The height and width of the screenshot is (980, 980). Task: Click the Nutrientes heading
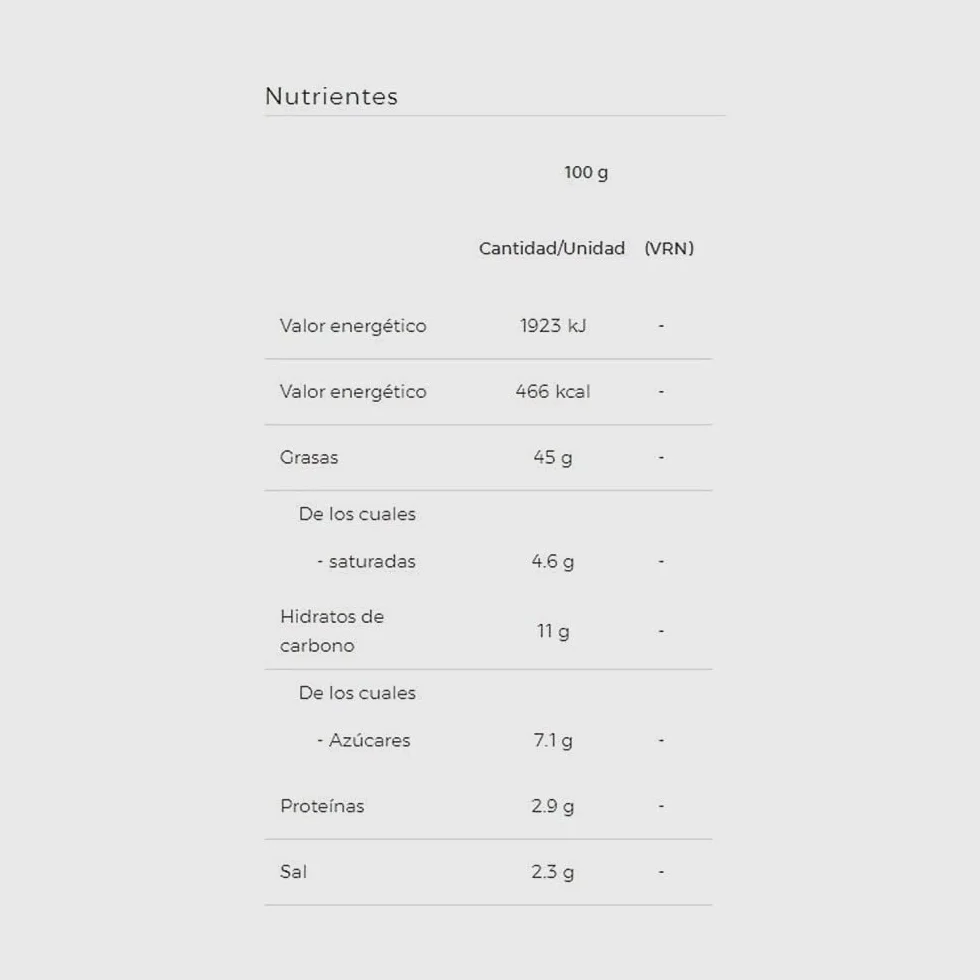tap(331, 96)
